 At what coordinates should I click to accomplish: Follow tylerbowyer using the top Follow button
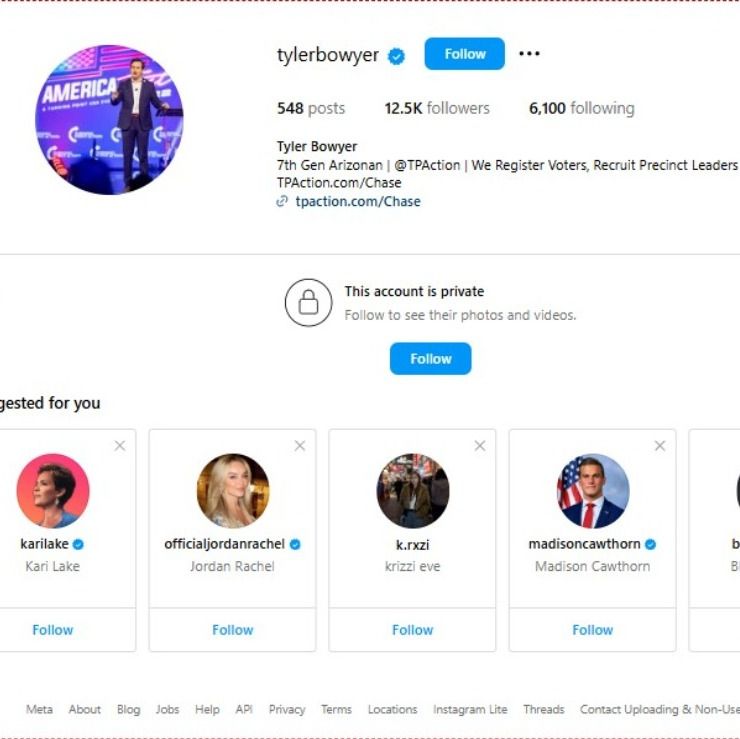pyautogui.click(x=464, y=54)
